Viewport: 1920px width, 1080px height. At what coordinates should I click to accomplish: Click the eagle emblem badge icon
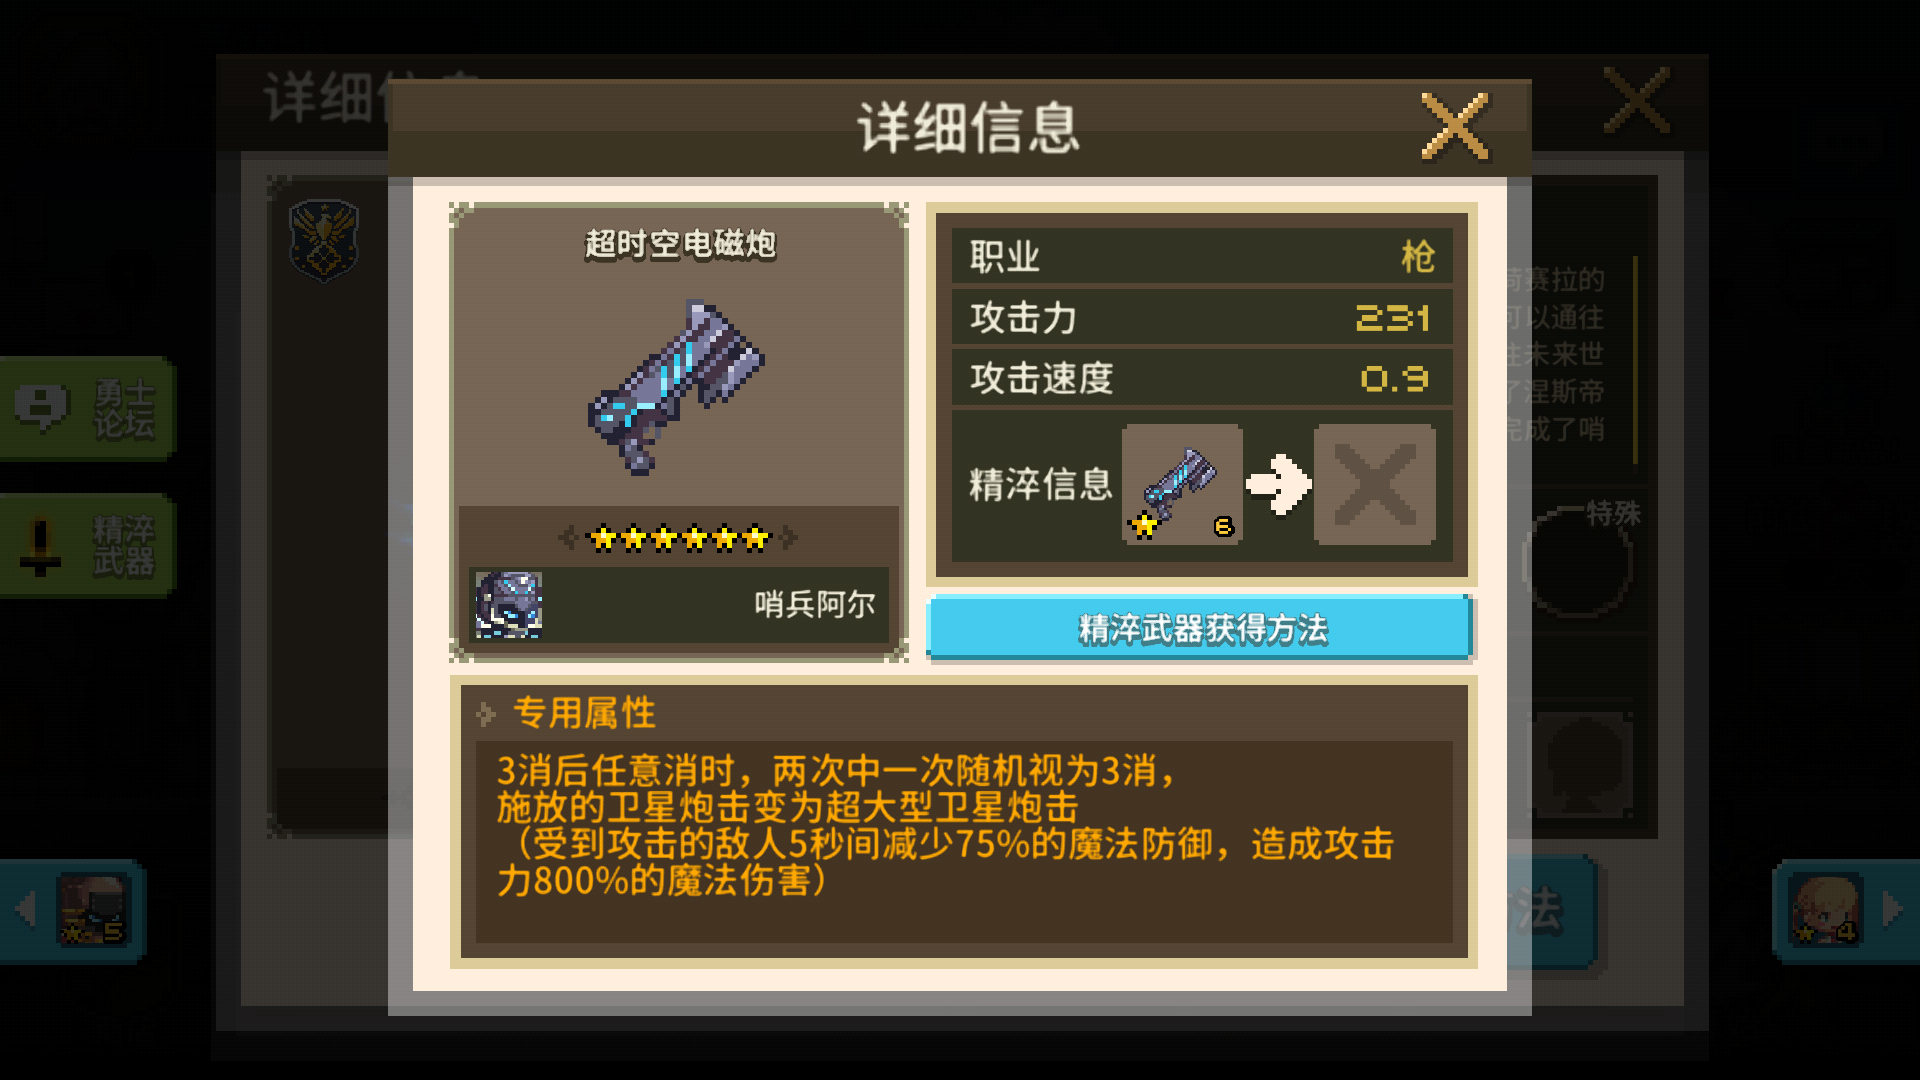324,240
